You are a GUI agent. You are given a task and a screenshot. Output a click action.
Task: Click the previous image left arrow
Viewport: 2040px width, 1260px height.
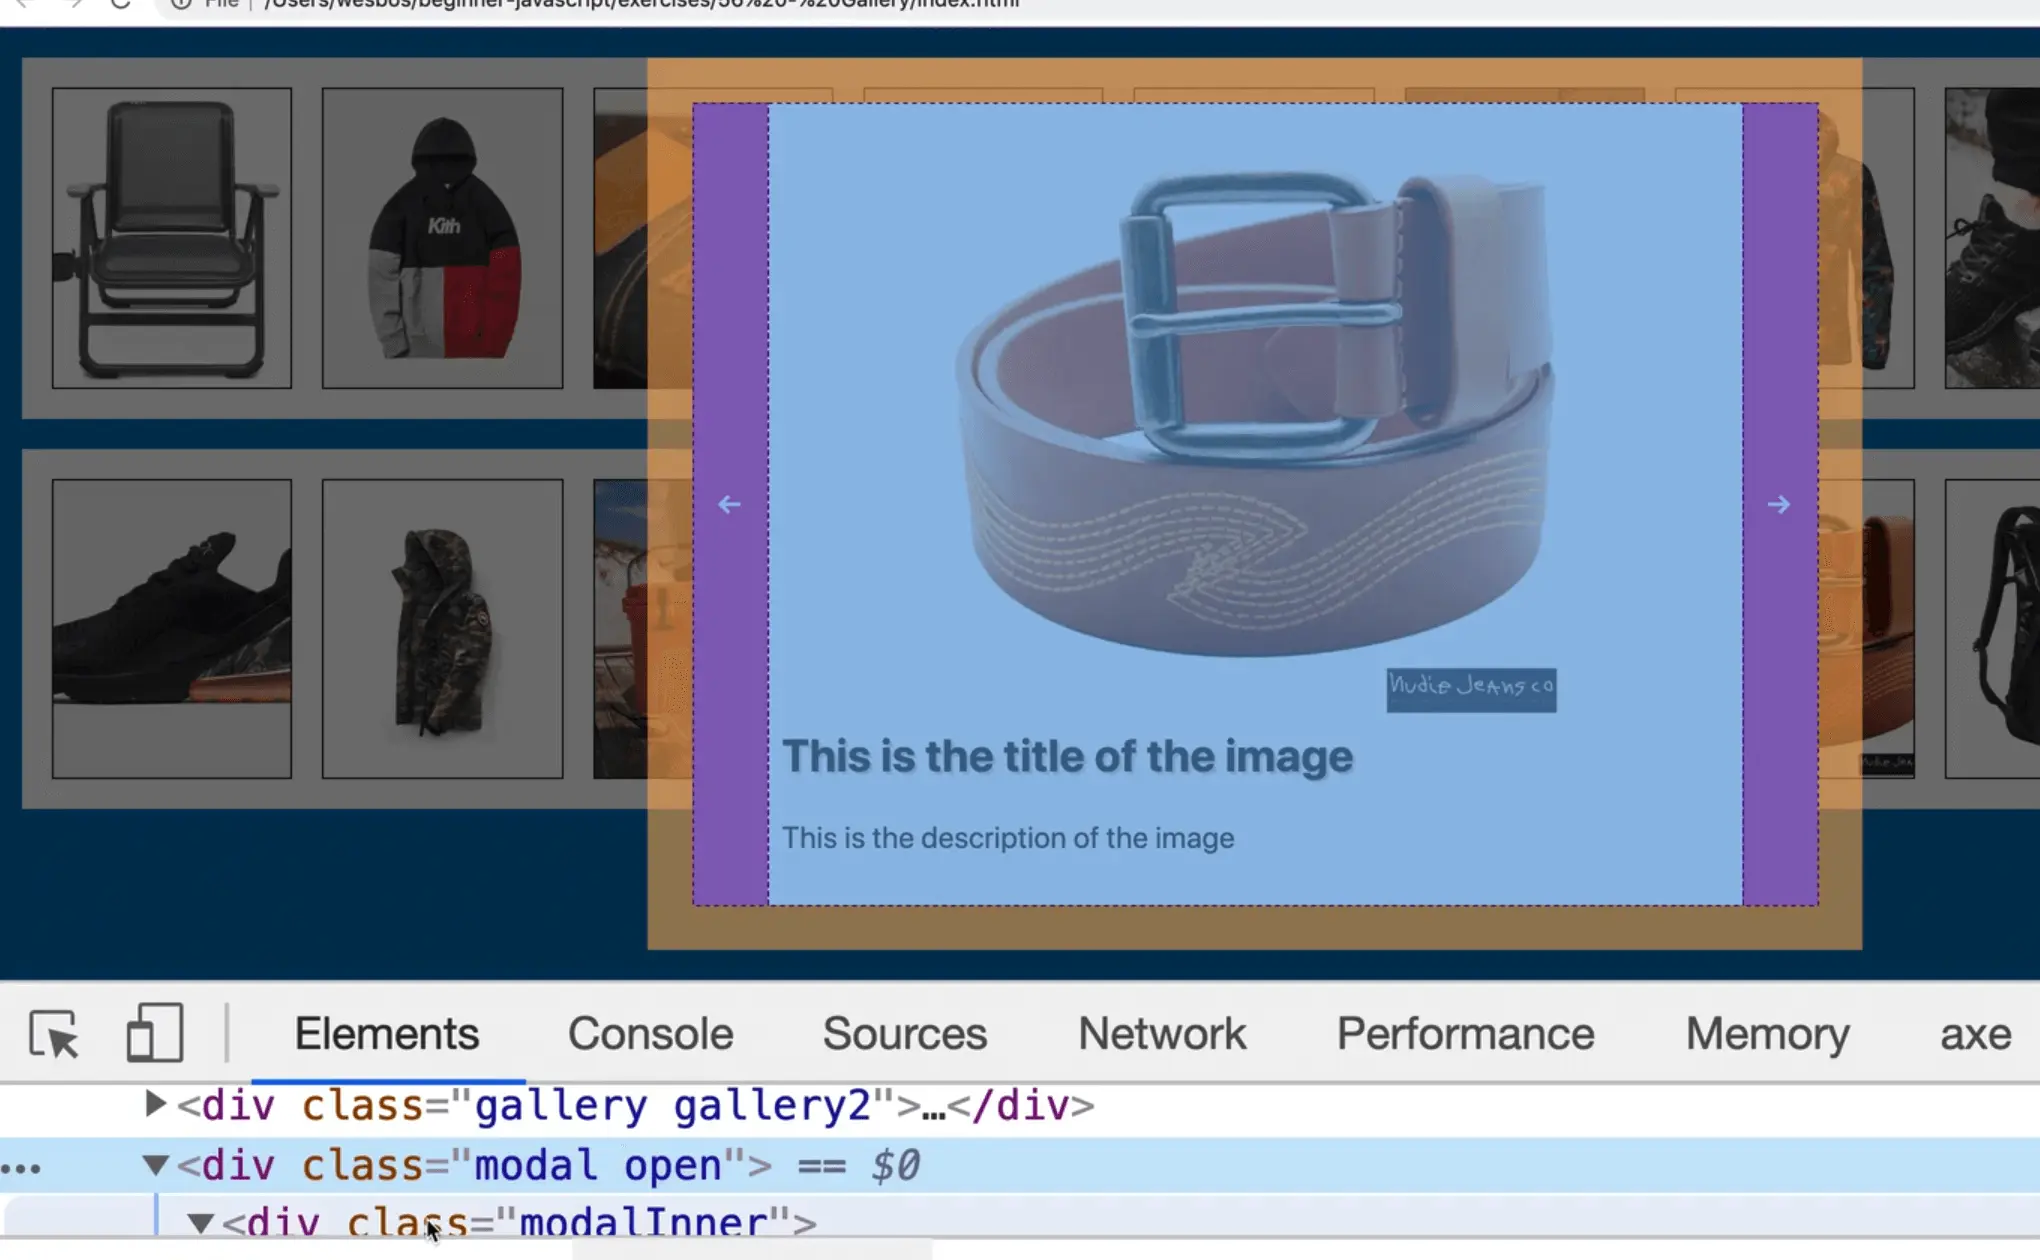730,505
